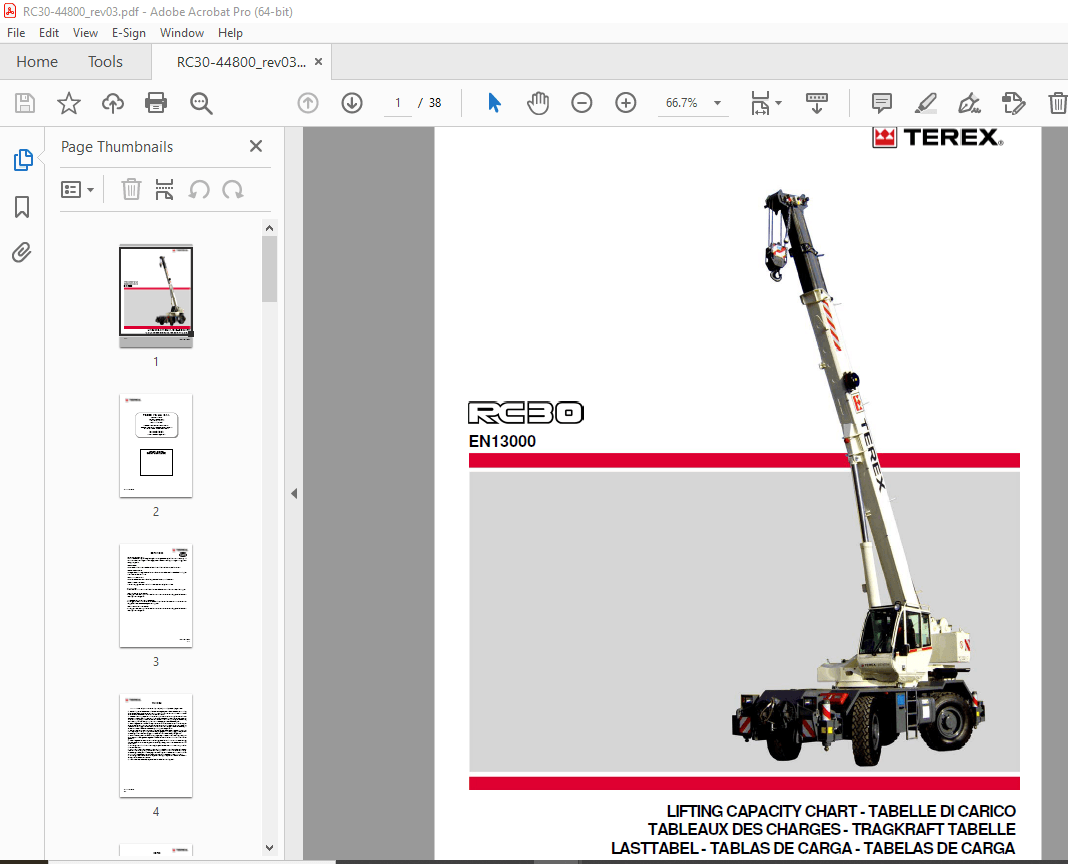This screenshot has height=864, width=1068.
Task: Add a comment with the sticky note icon
Action: click(880, 103)
